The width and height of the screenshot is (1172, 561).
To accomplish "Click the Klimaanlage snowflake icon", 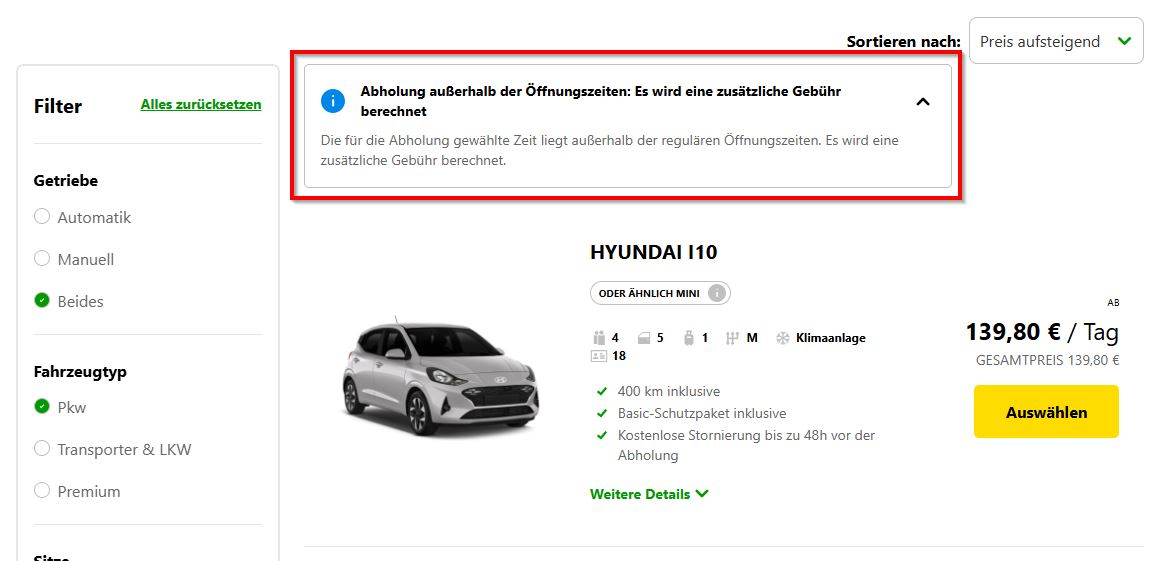I will pos(783,338).
